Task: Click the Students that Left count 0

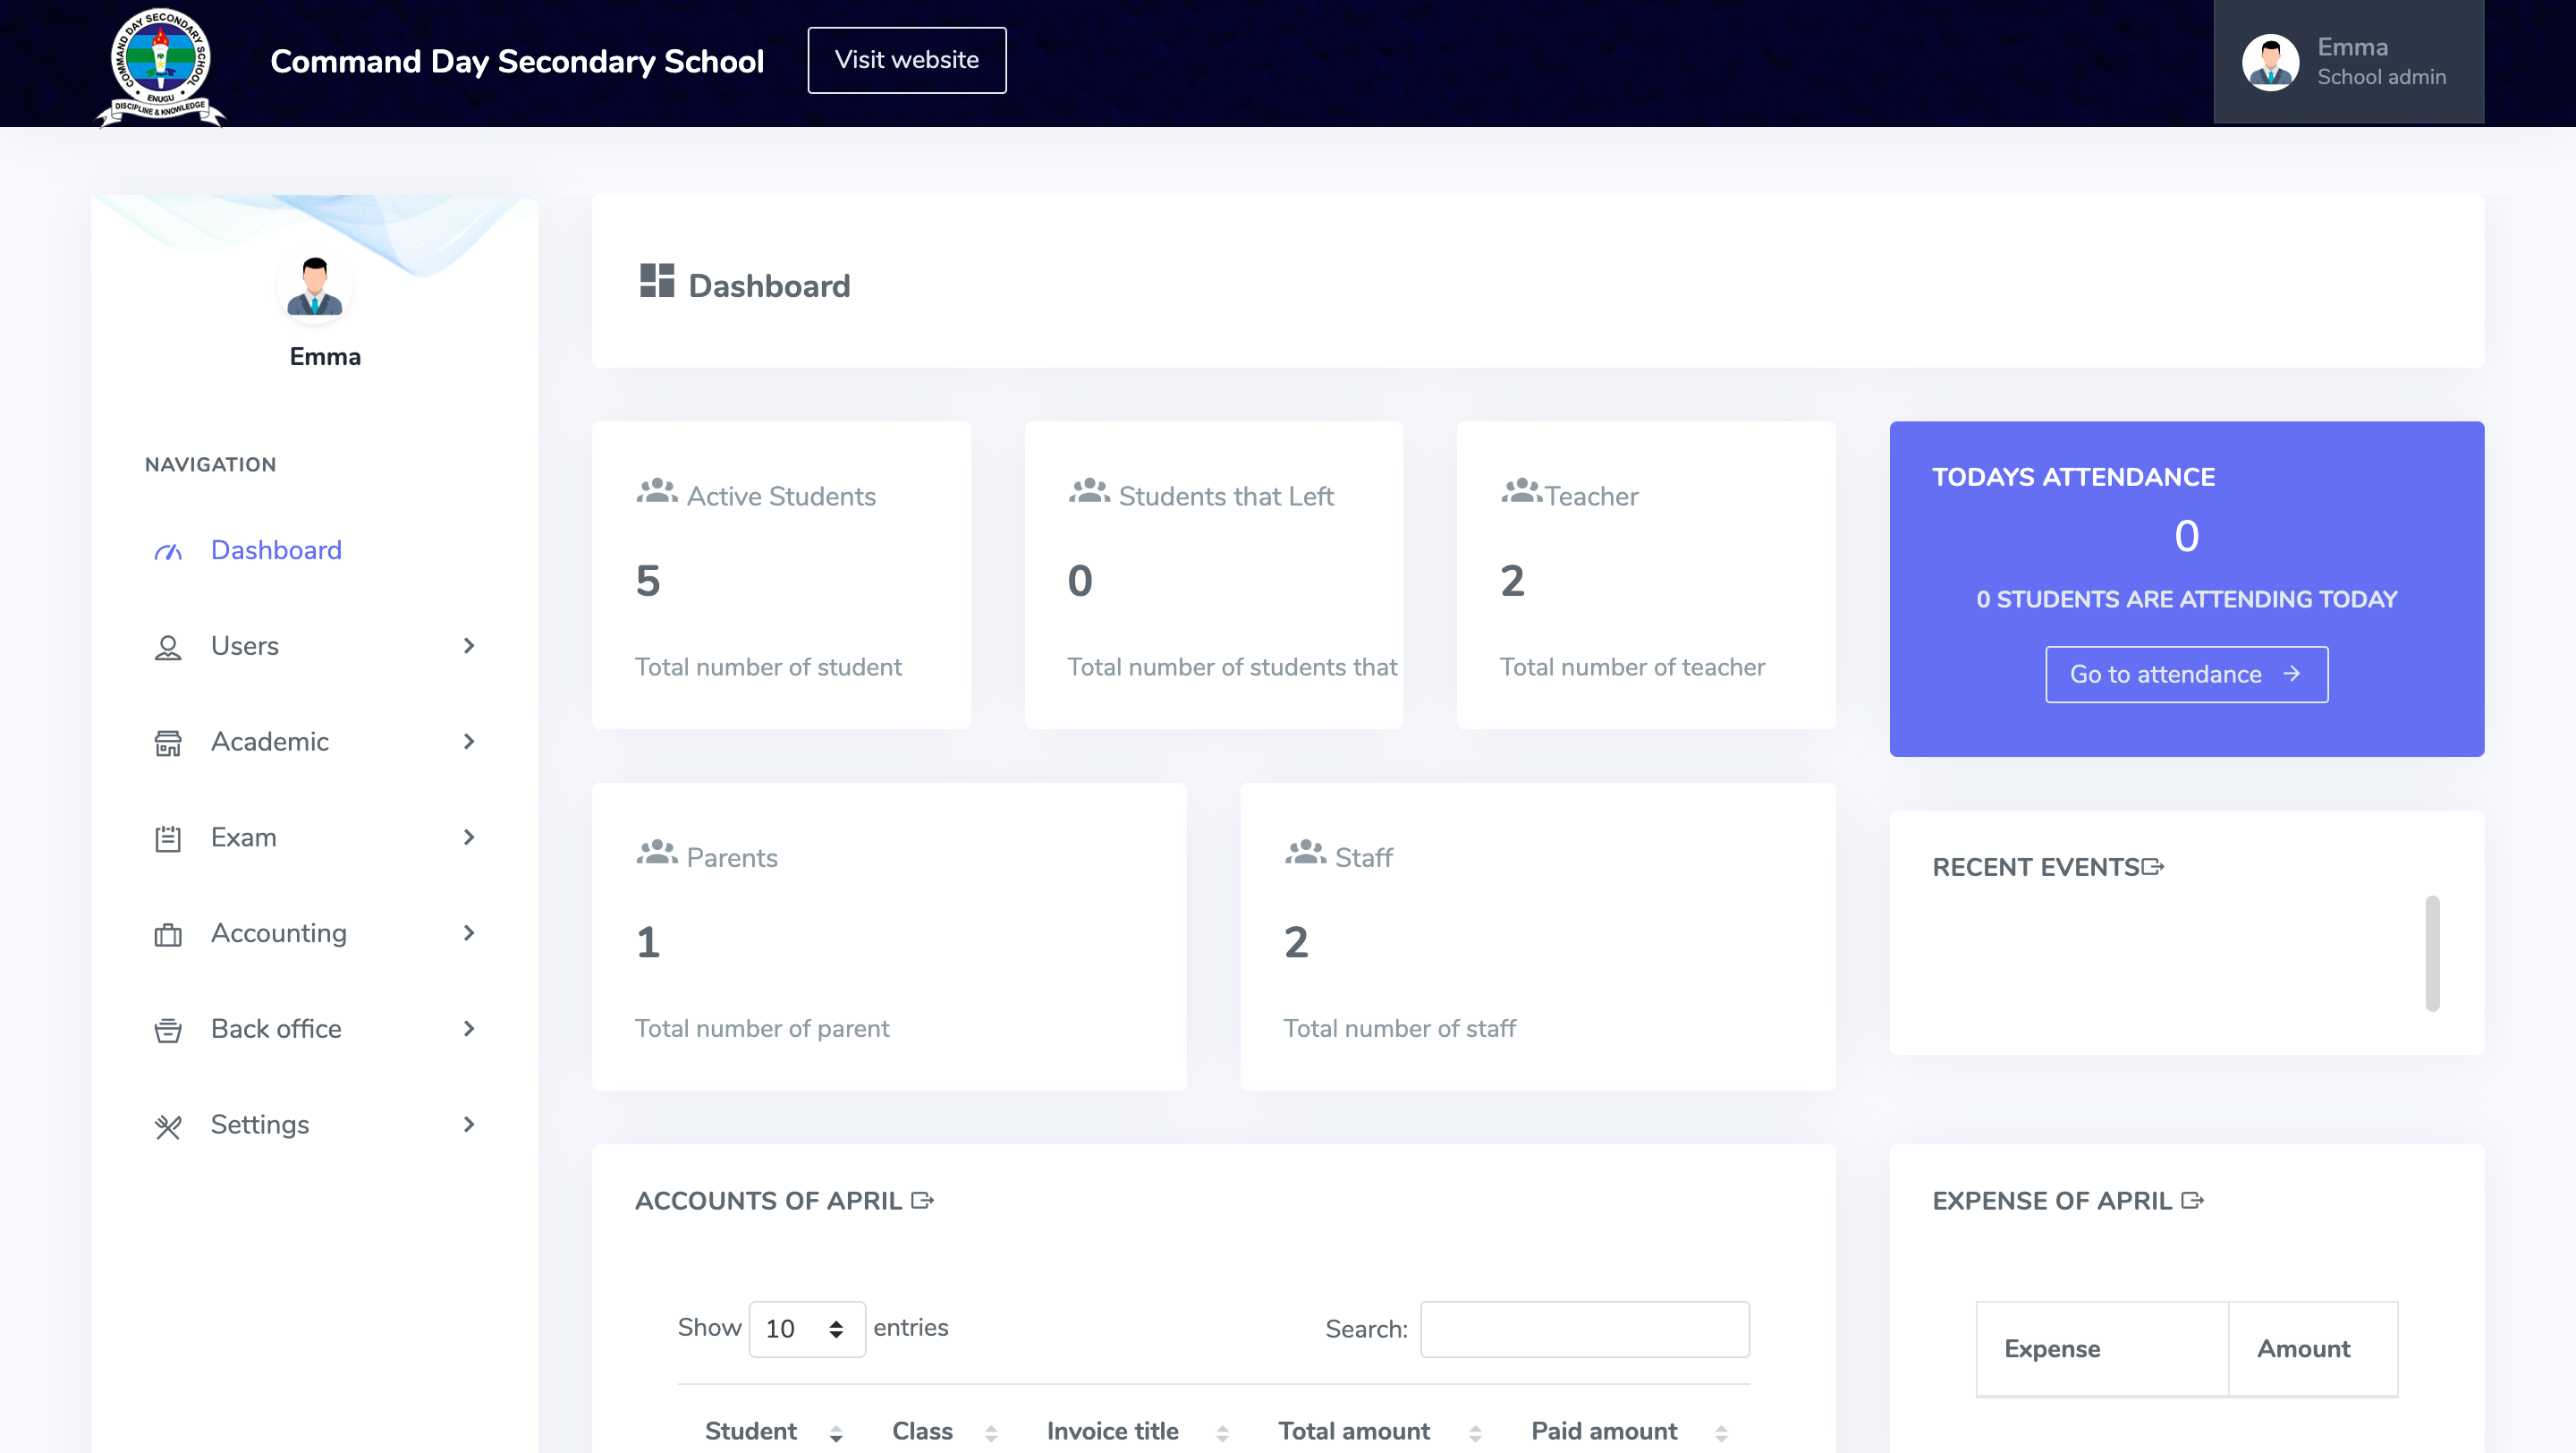Action: (x=1080, y=581)
